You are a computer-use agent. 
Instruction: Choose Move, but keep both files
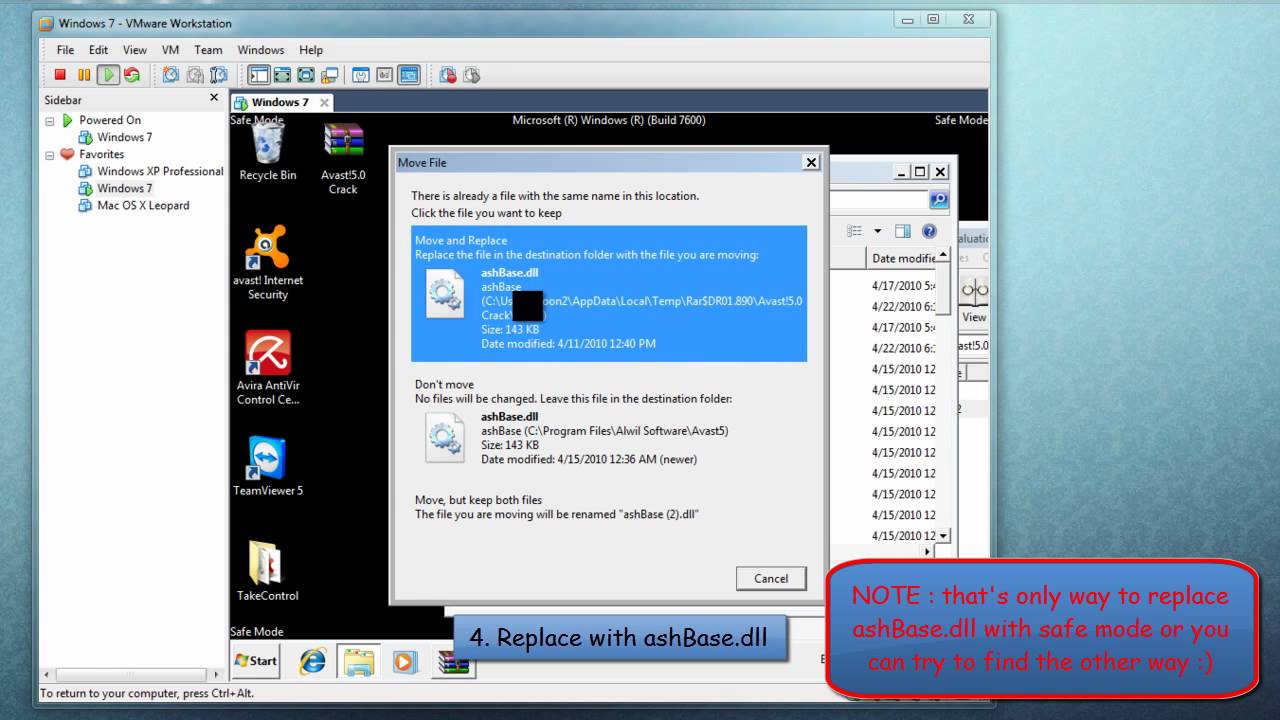click(x=609, y=507)
